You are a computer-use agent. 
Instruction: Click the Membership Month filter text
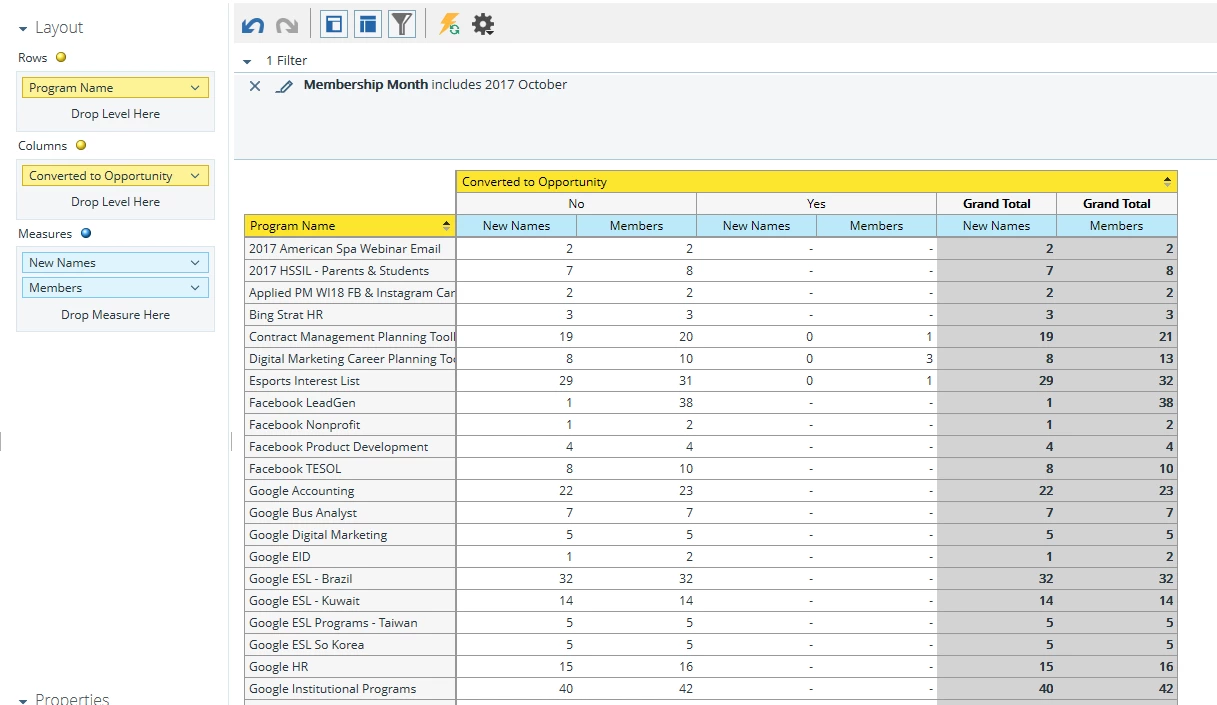[435, 85]
